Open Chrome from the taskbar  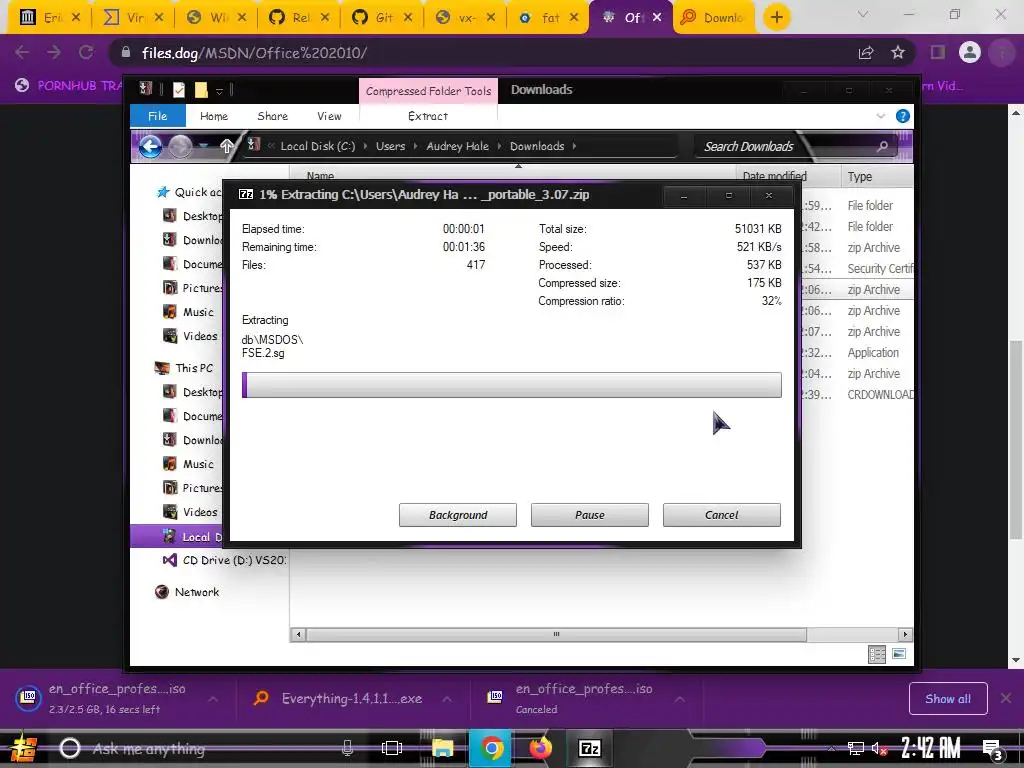[x=492, y=748]
